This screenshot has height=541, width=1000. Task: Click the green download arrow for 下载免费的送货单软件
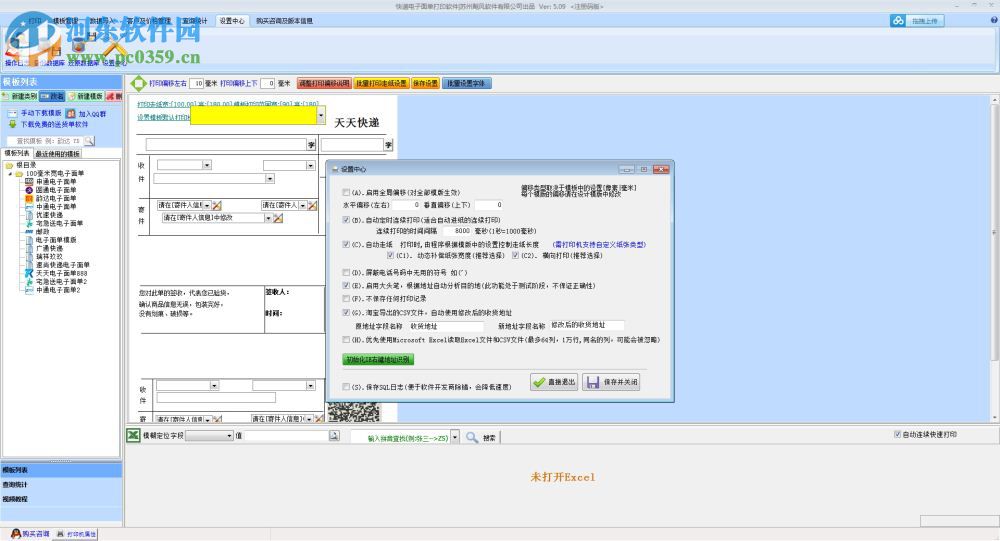12,124
